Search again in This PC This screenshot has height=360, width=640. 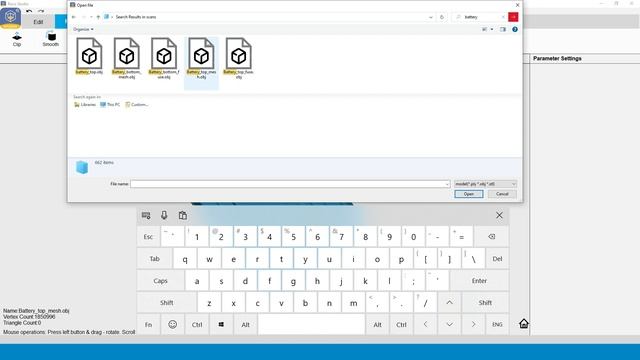[x=110, y=105]
